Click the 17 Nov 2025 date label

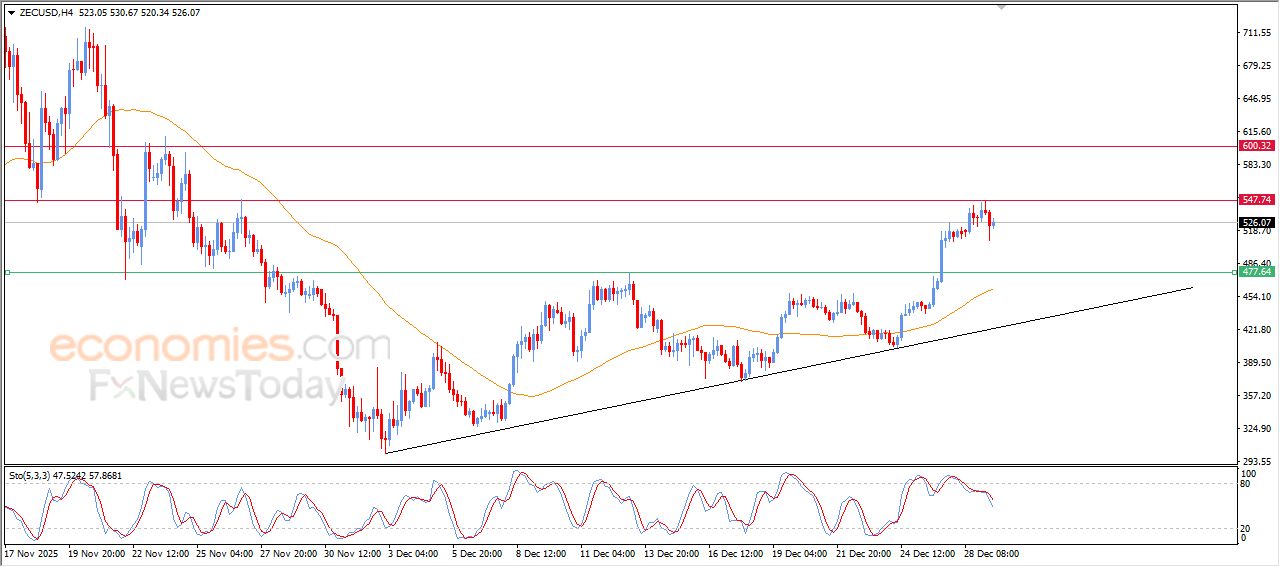(29, 553)
